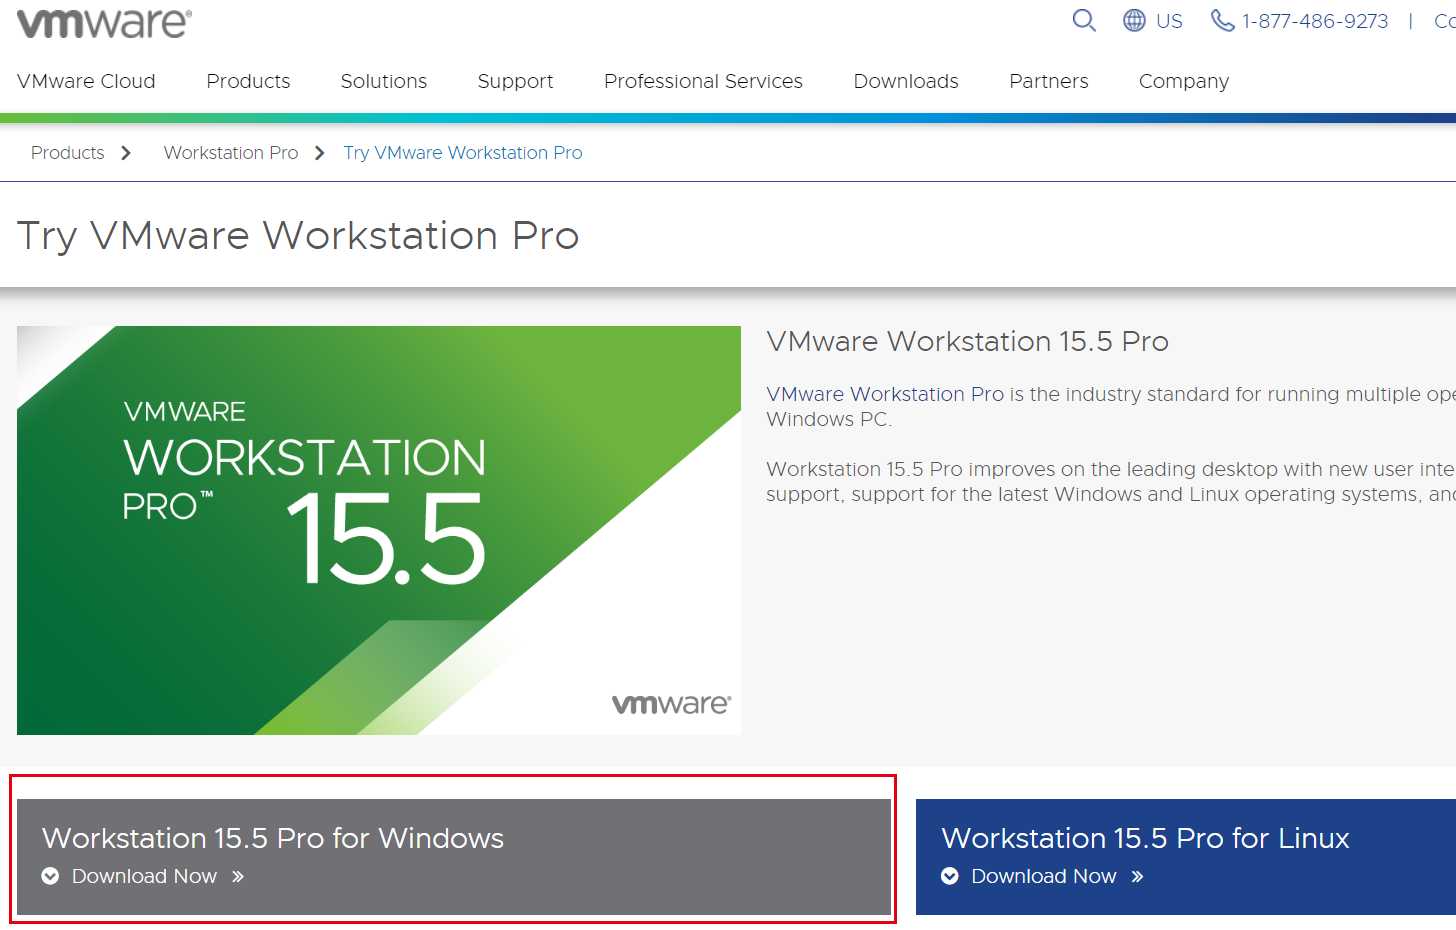The width and height of the screenshot is (1456, 930).
Task: Click Download Now for Linux
Action: click(1043, 876)
